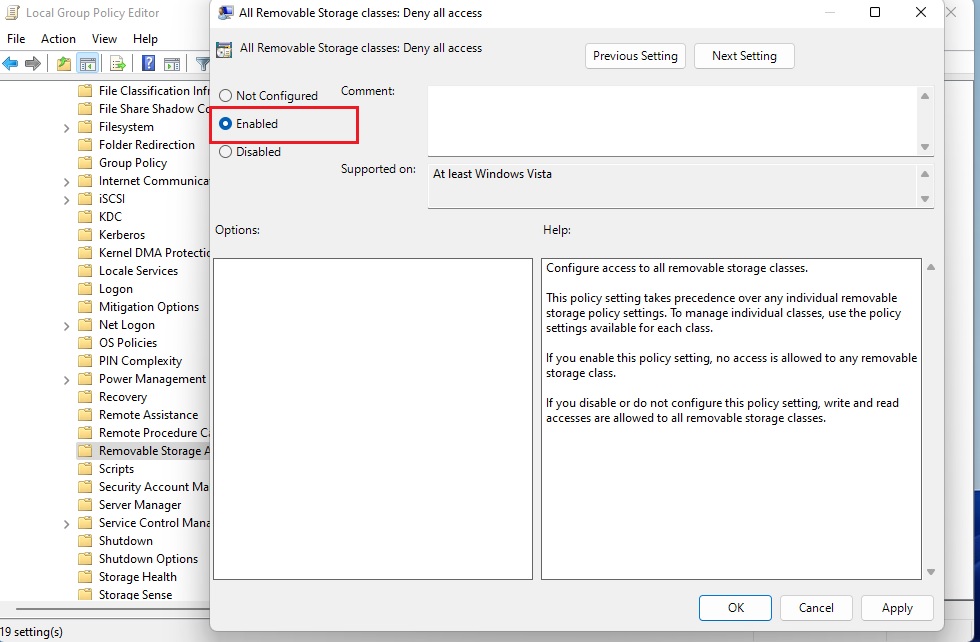The height and width of the screenshot is (642, 980).
Task: Toggle the action pane icon
Action: point(171,63)
